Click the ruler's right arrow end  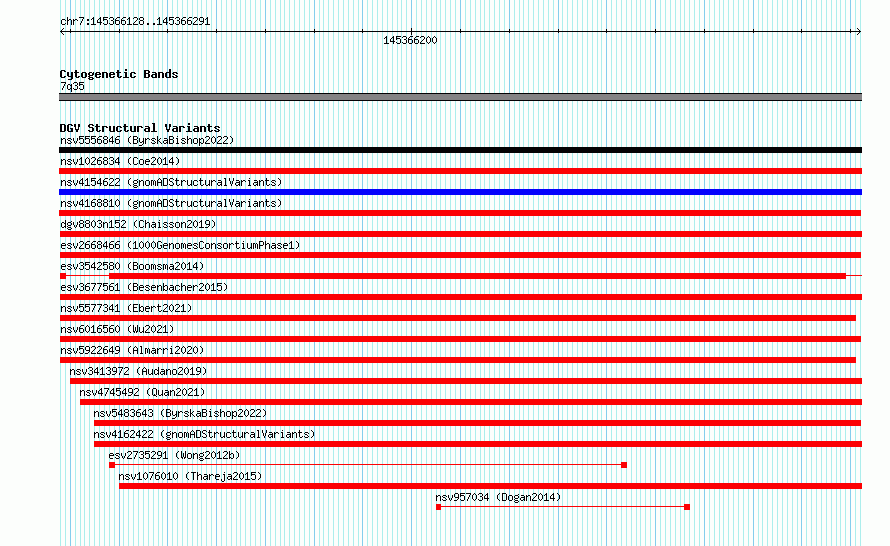[x=858, y=32]
